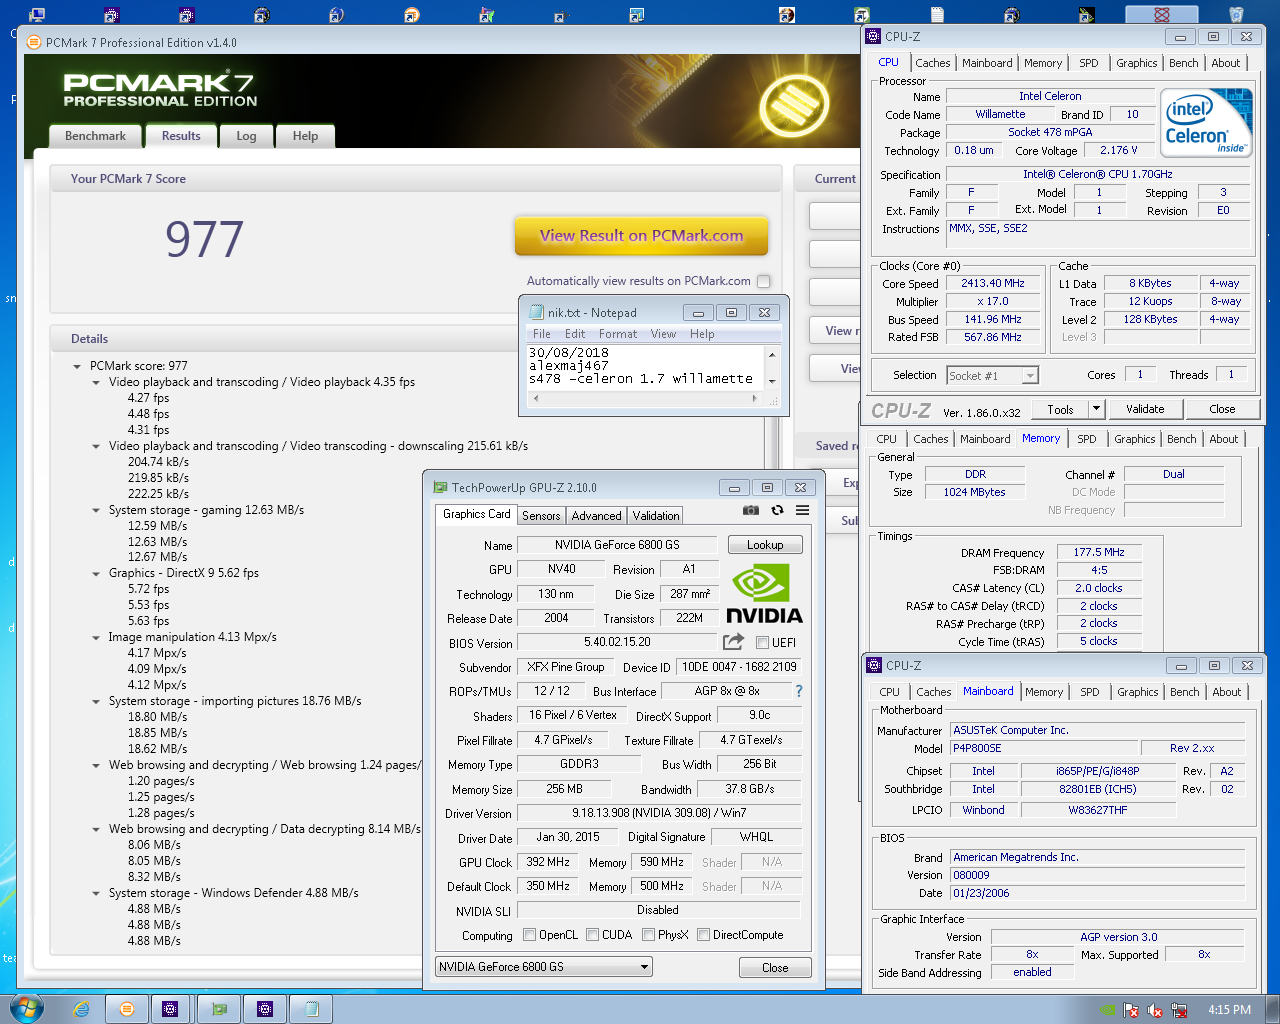Click title icon of Mainboard CPU-Z window
Screen dimensions: 1280x1024
coord(874,665)
